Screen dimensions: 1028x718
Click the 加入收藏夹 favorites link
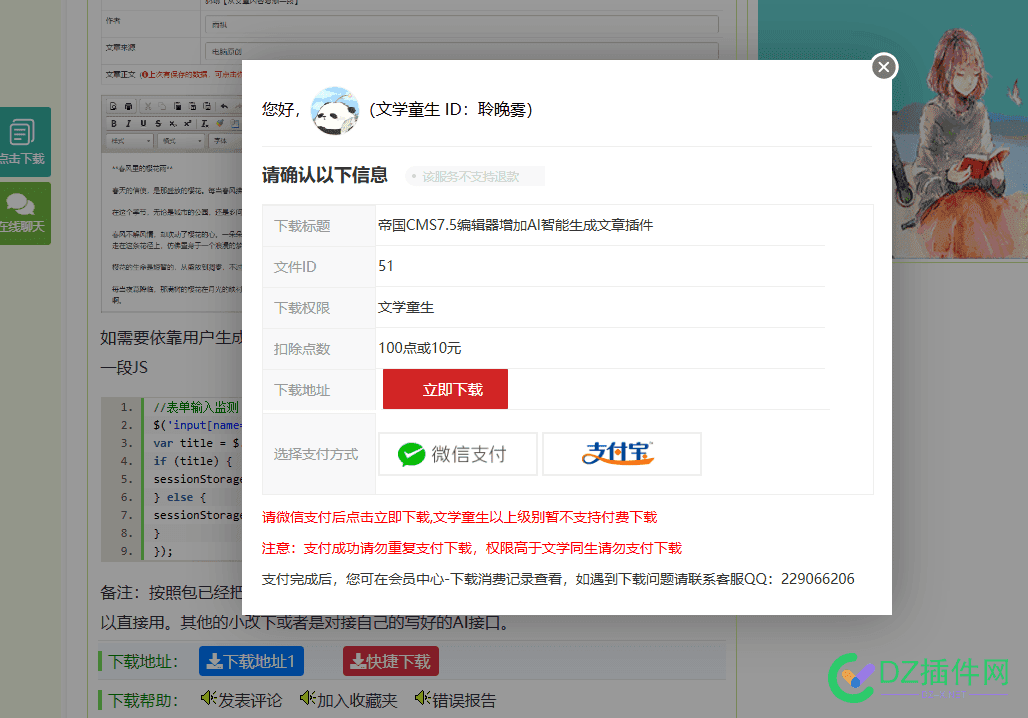[348, 699]
